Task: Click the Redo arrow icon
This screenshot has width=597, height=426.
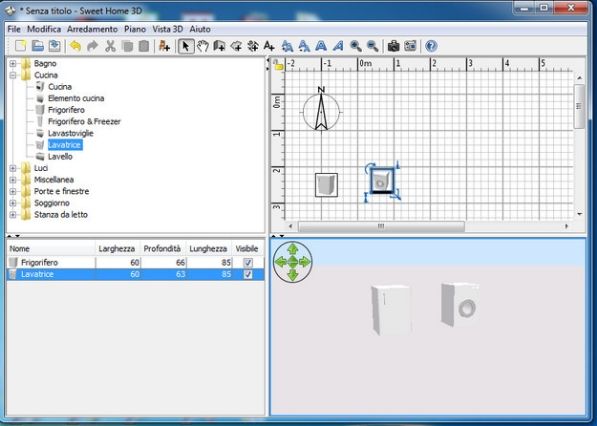Action: [93, 46]
